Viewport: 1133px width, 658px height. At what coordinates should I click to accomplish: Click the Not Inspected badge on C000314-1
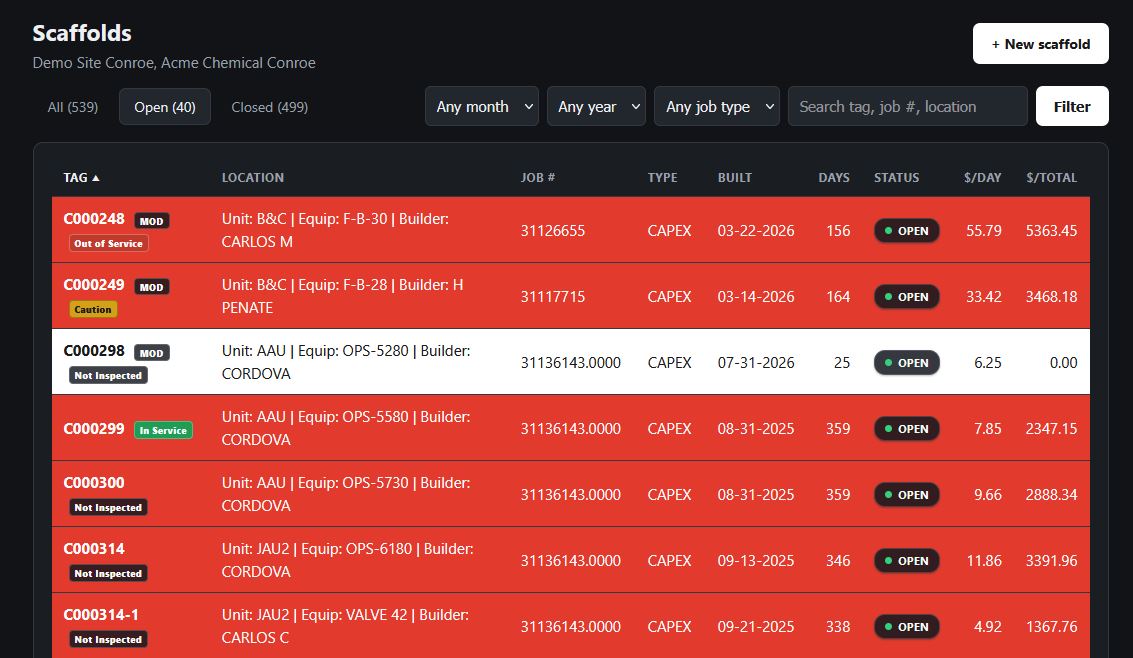click(x=108, y=639)
